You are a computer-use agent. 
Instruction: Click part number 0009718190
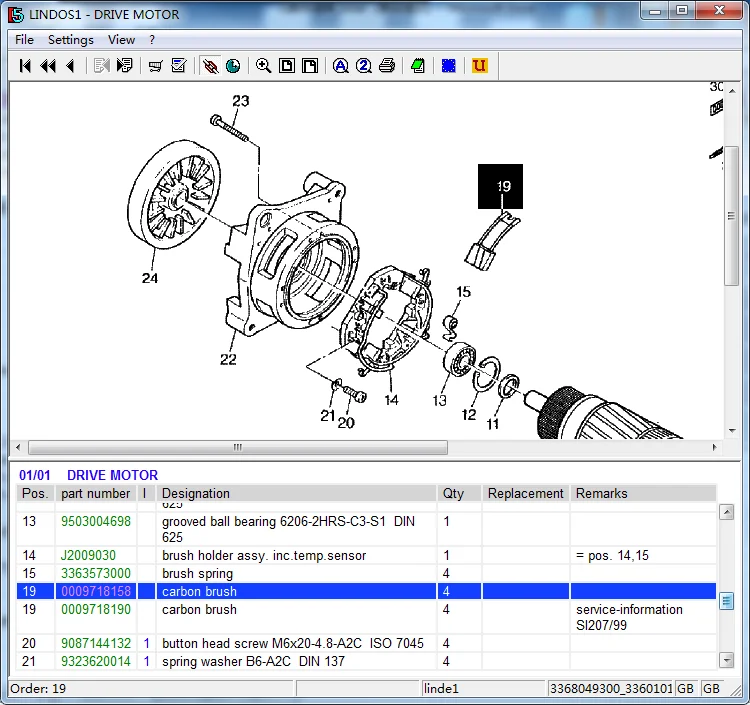96,609
